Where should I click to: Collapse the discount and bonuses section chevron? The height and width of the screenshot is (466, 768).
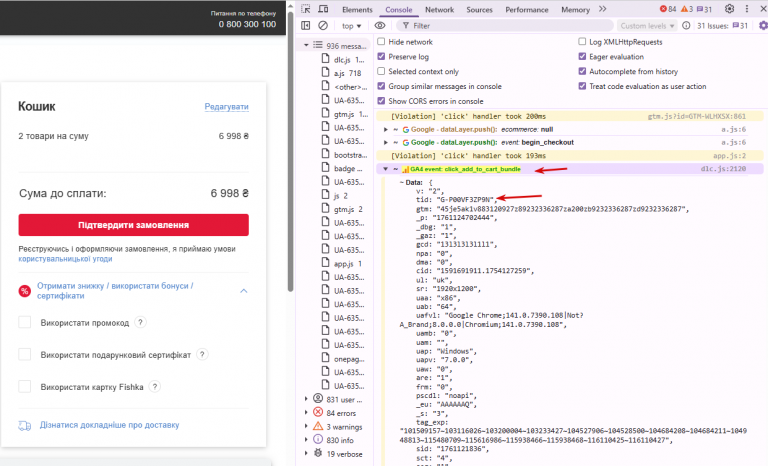pyautogui.click(x=244, y=291)
